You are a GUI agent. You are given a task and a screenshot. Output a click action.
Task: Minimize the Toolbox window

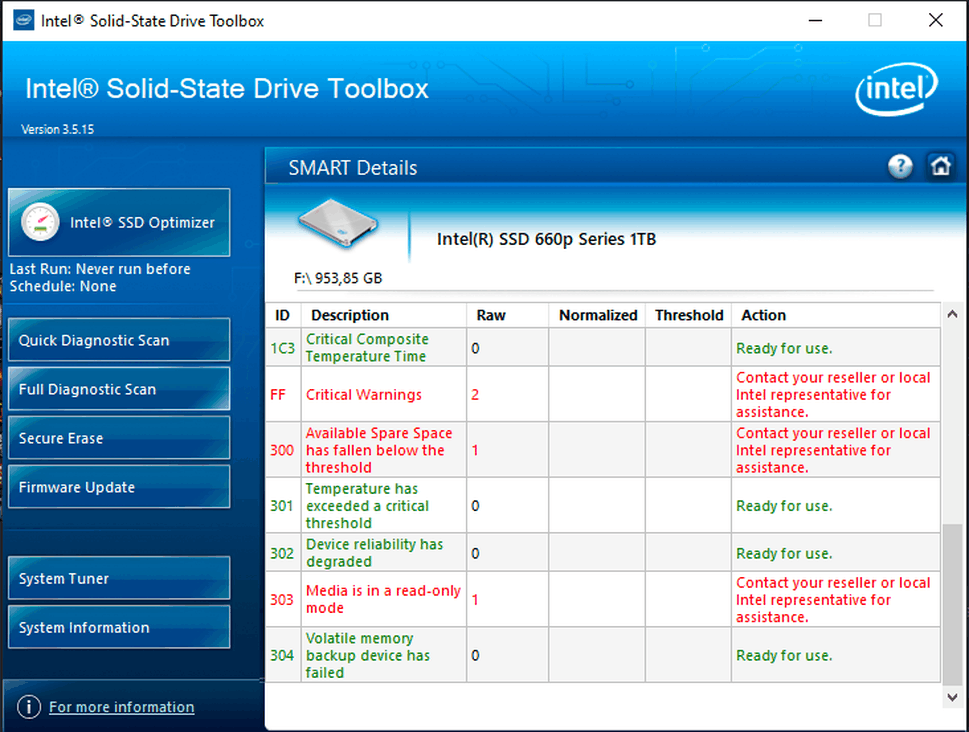[816, 20]
